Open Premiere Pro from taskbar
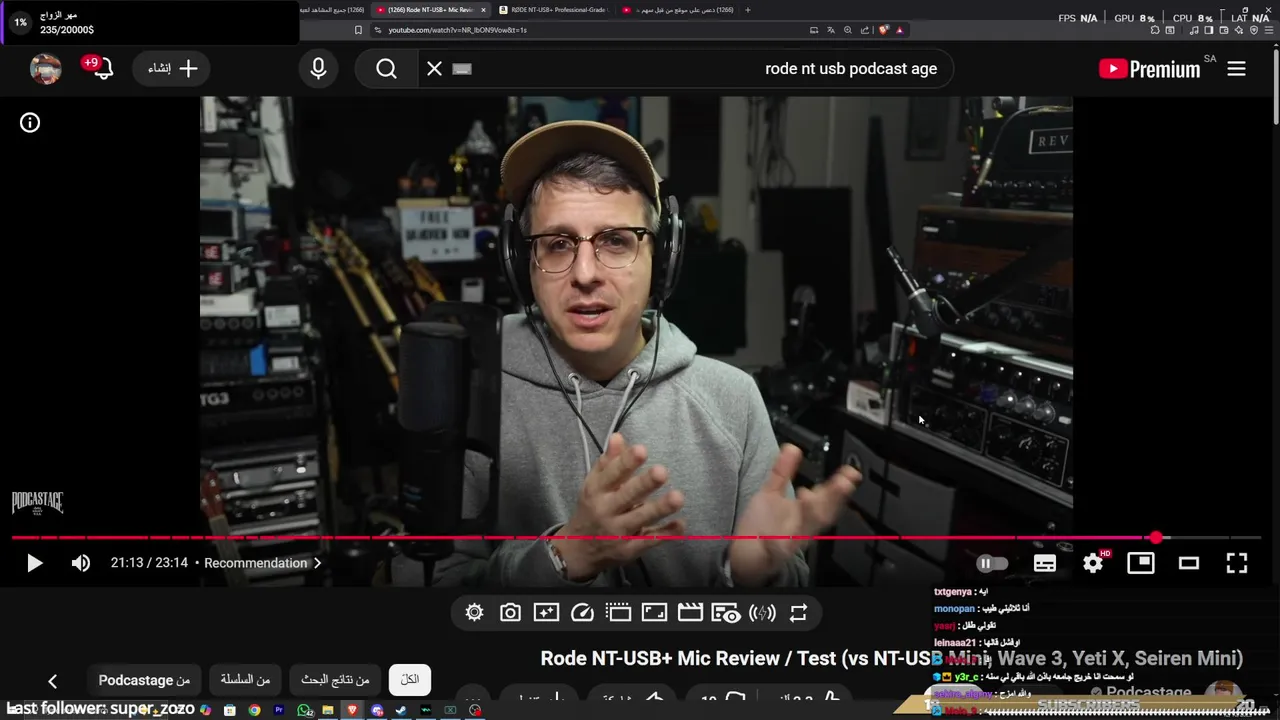 pos(279,710)
